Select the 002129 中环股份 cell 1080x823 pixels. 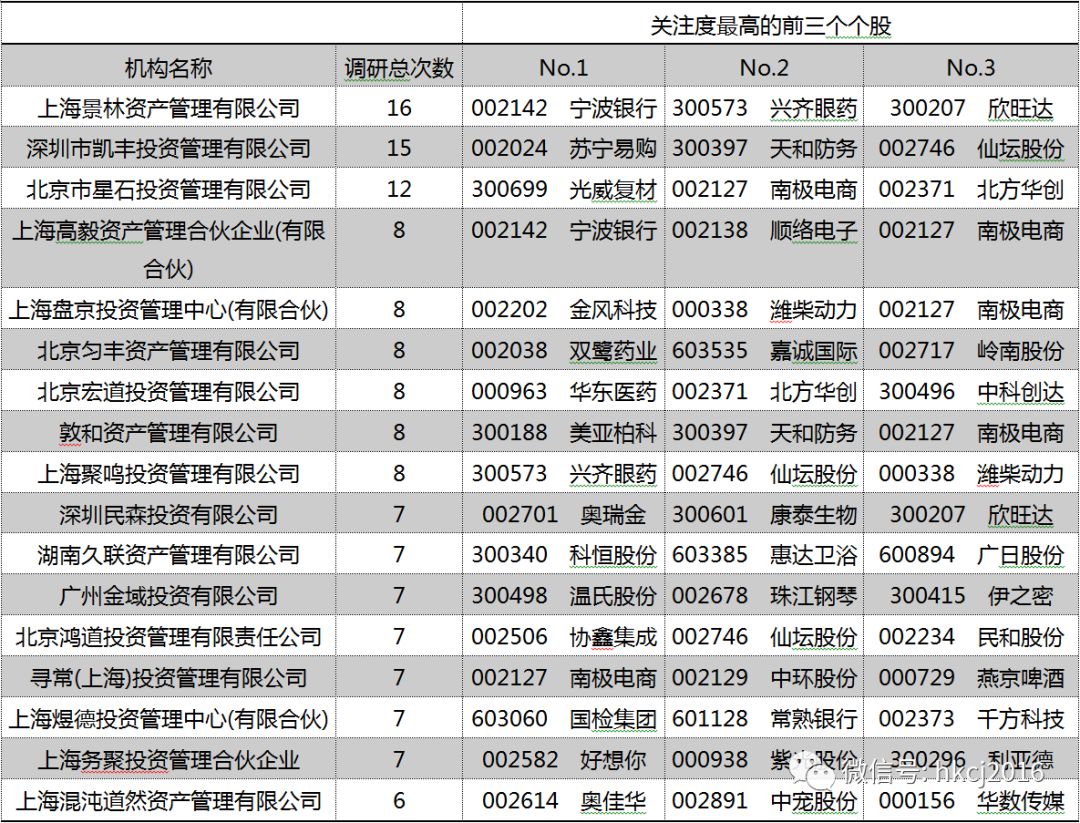tap(764, 677)
